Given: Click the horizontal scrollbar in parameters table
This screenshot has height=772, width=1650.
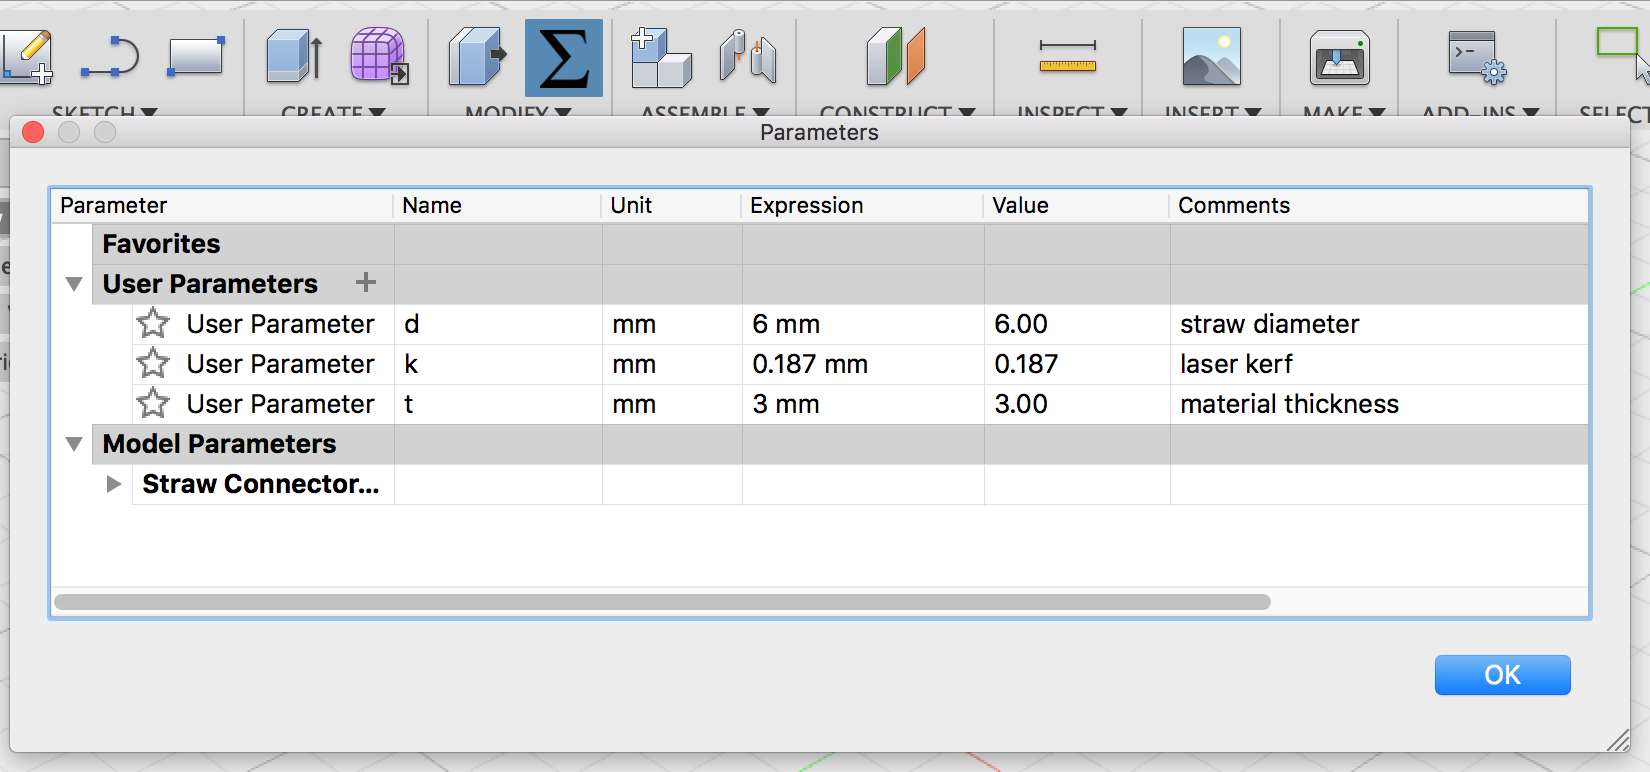Looking at the screenshot, I should pyautogui.click(x=662, y=602).
